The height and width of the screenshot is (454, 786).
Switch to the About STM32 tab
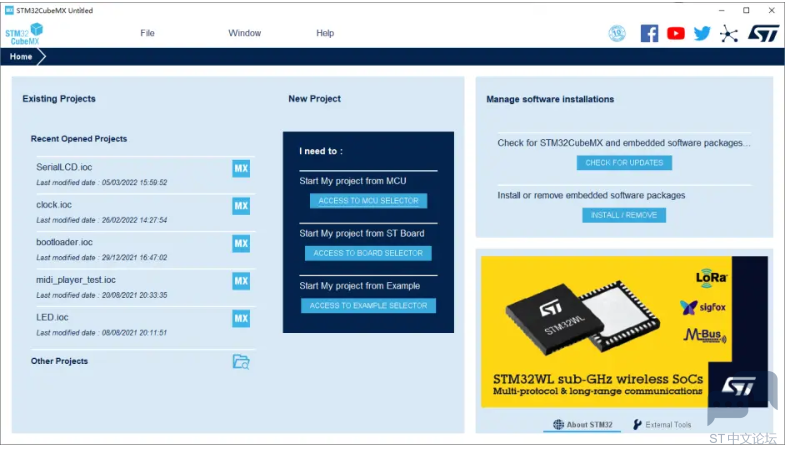pos(582,425)
